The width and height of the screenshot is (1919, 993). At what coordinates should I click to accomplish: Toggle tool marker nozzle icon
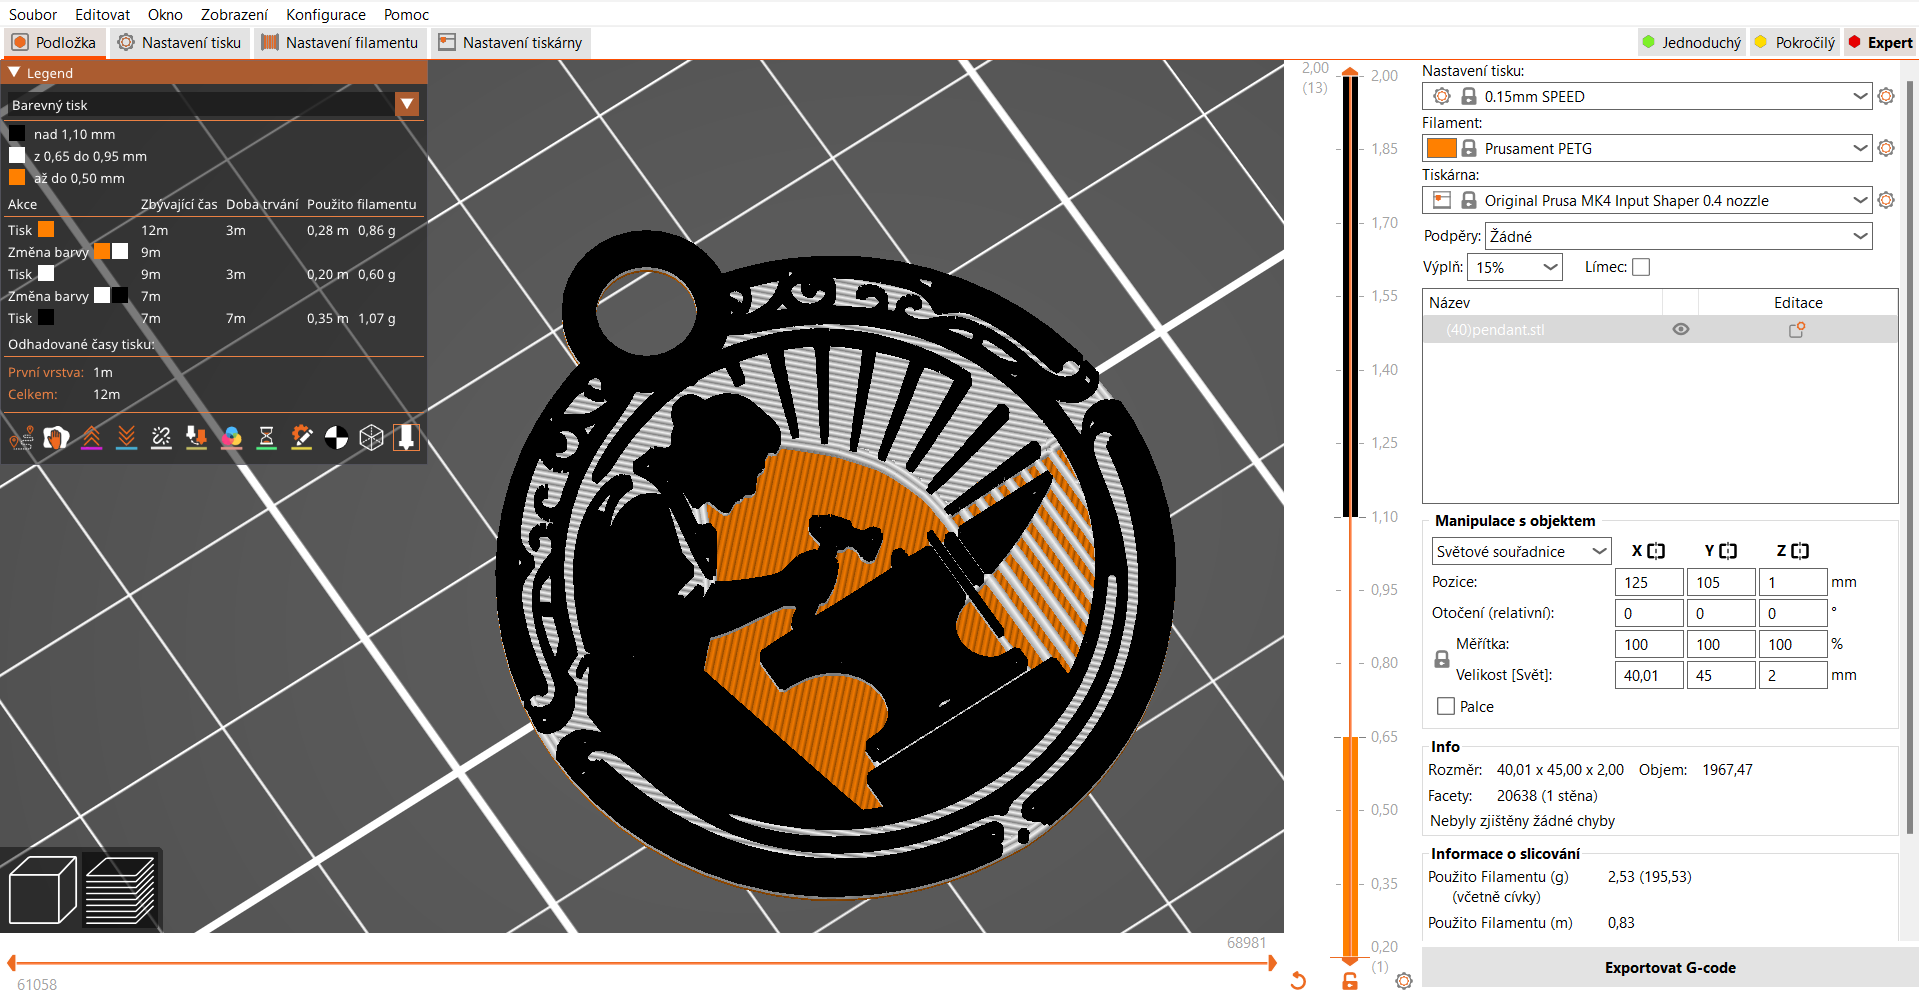click(406, 438)
